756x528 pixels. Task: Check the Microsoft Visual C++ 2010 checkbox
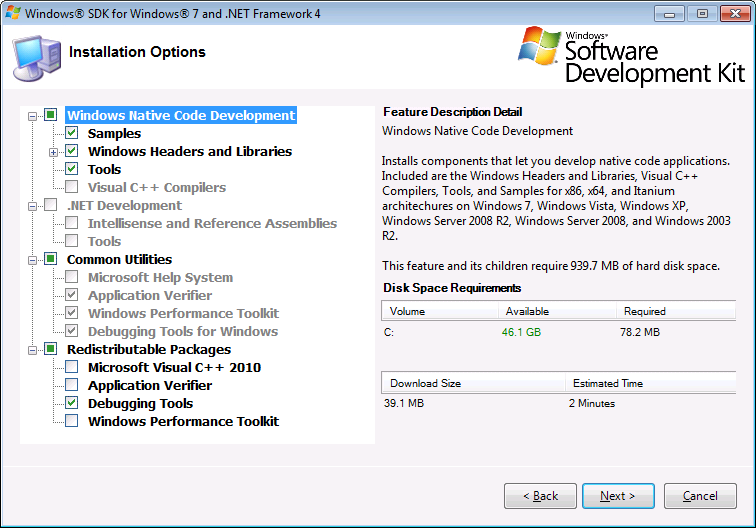pos(72,367)
